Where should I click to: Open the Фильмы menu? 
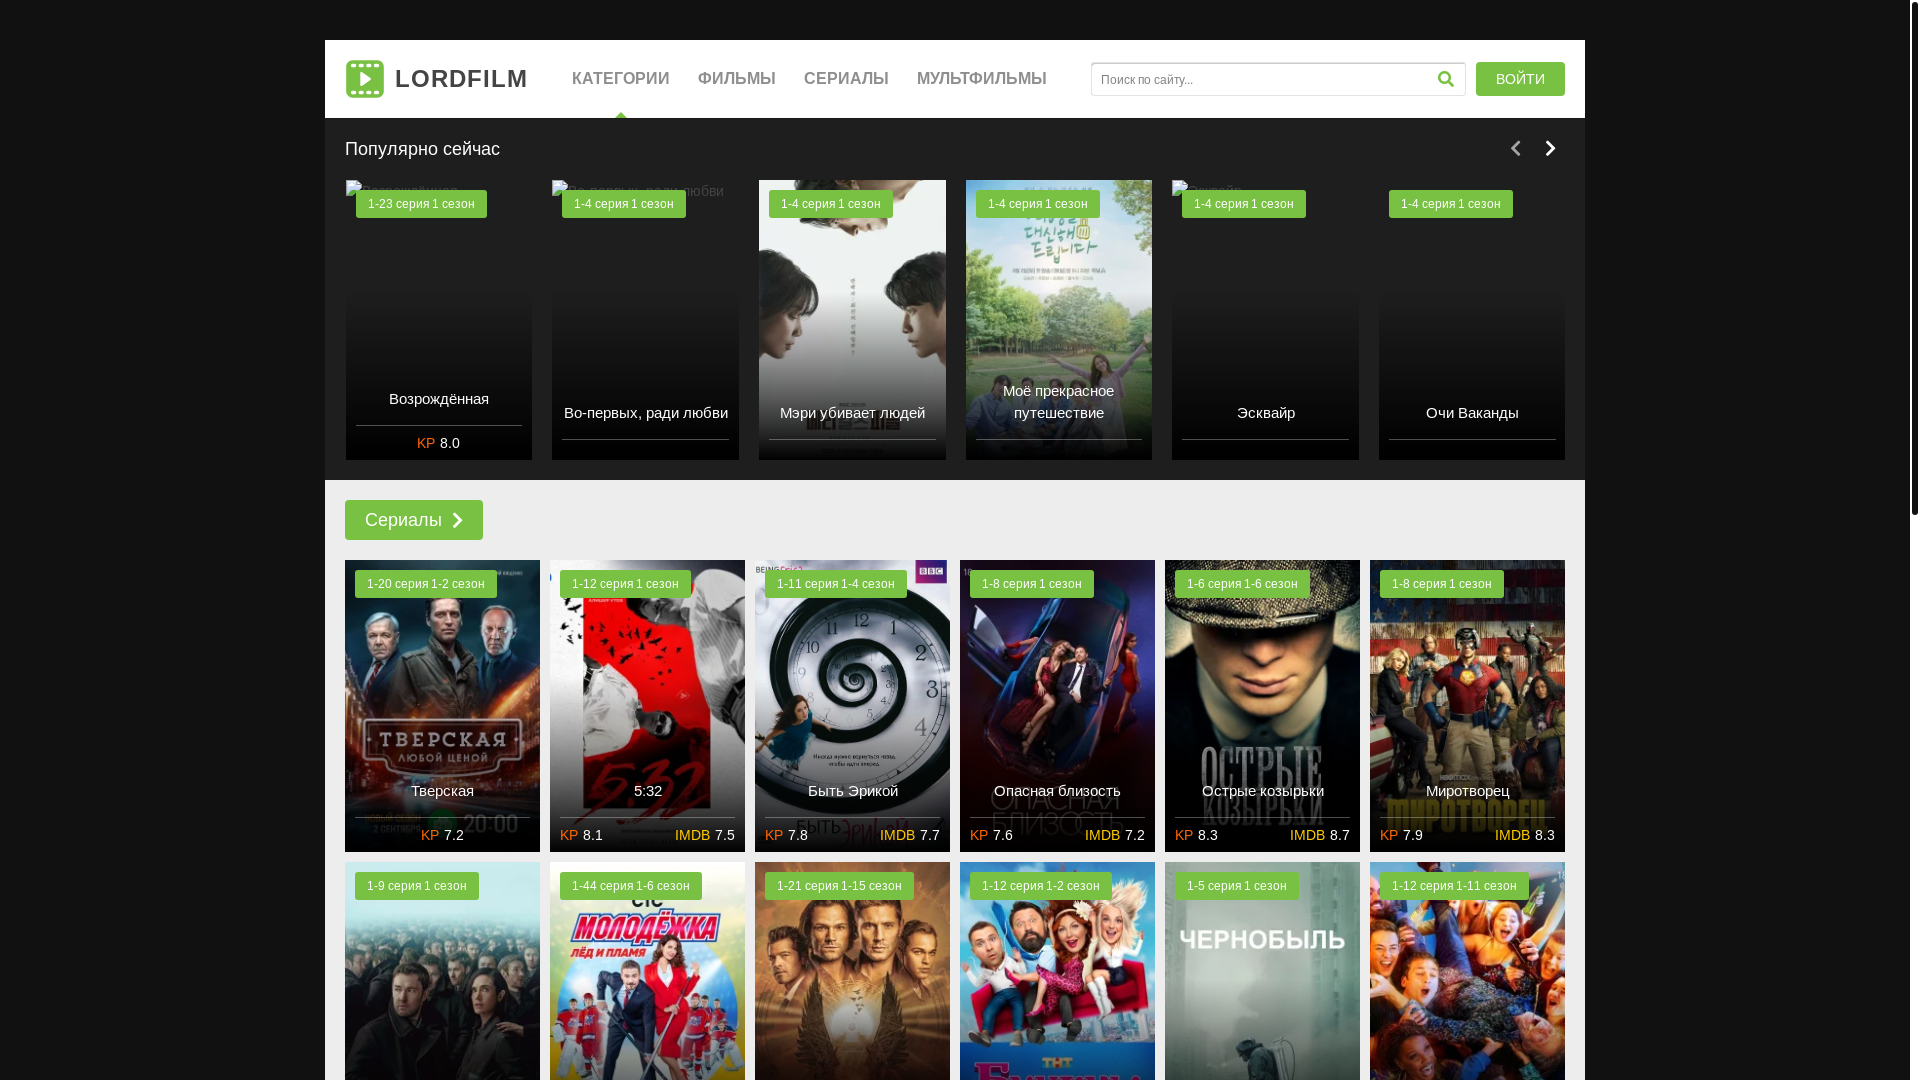tap(737, 79)
